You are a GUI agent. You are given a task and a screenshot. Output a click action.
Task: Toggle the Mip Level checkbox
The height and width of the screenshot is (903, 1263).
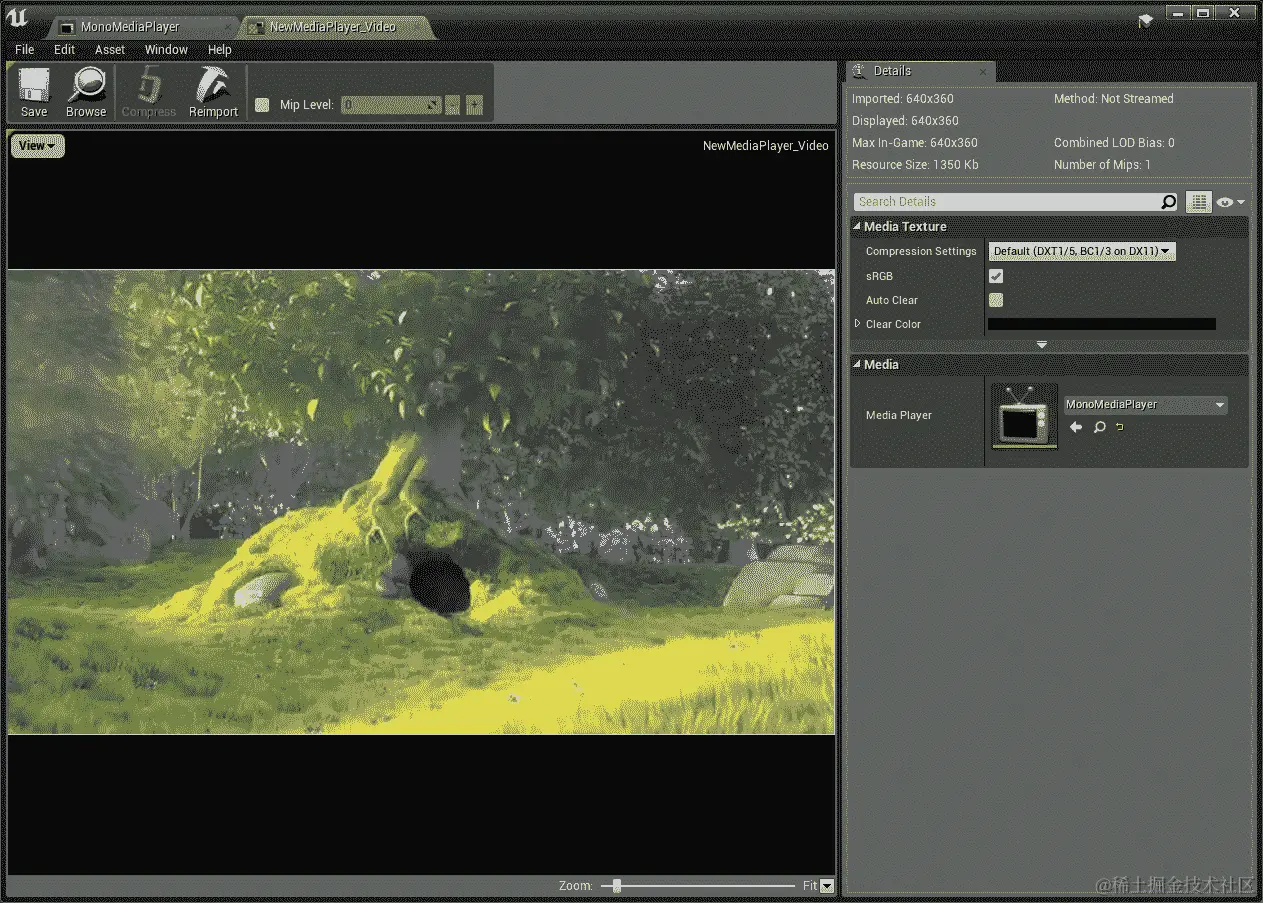(262, 104)
